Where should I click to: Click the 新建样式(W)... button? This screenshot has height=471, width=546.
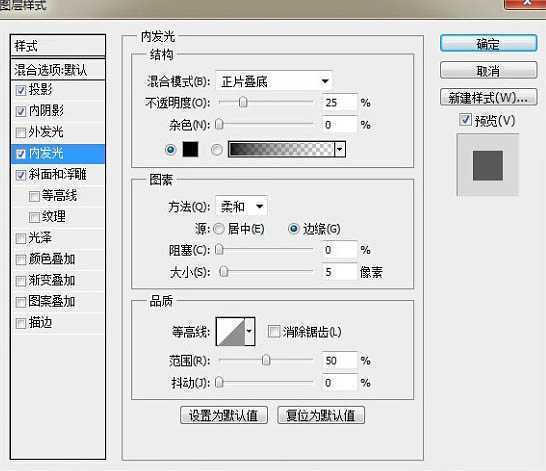(488, 98)
